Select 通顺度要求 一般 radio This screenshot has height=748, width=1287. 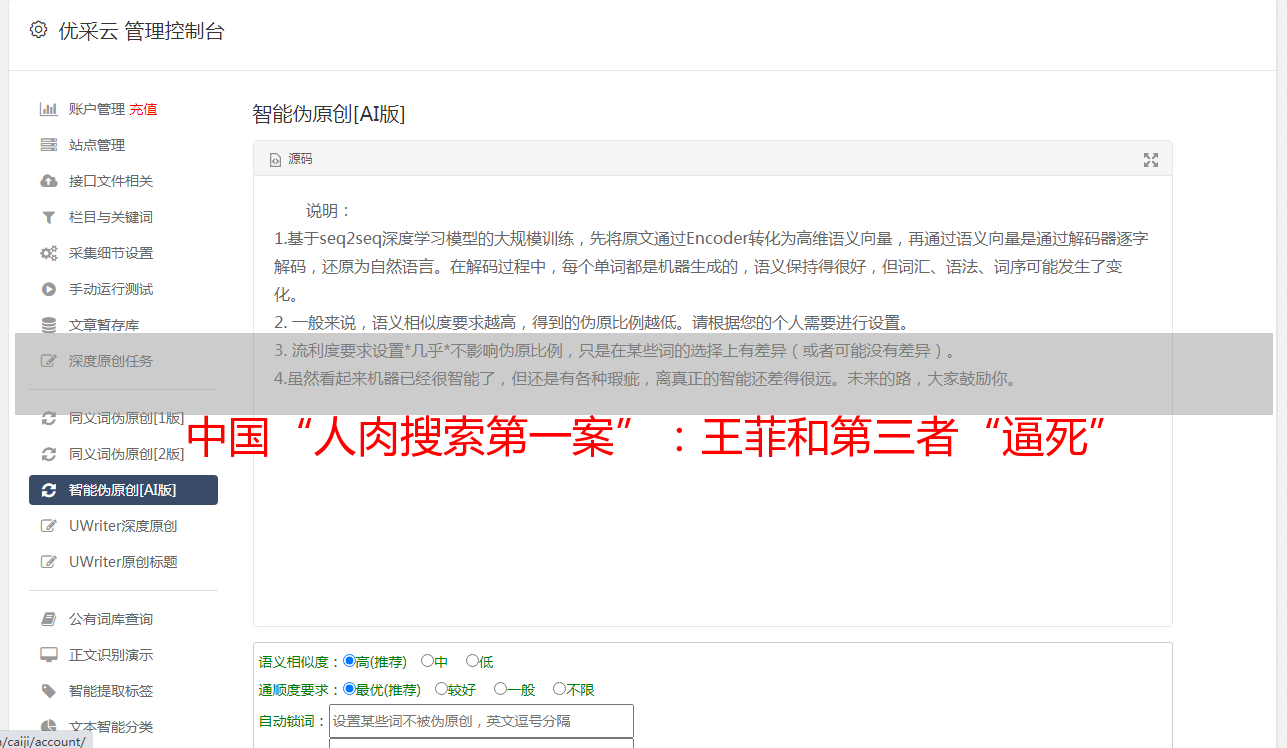500,689
